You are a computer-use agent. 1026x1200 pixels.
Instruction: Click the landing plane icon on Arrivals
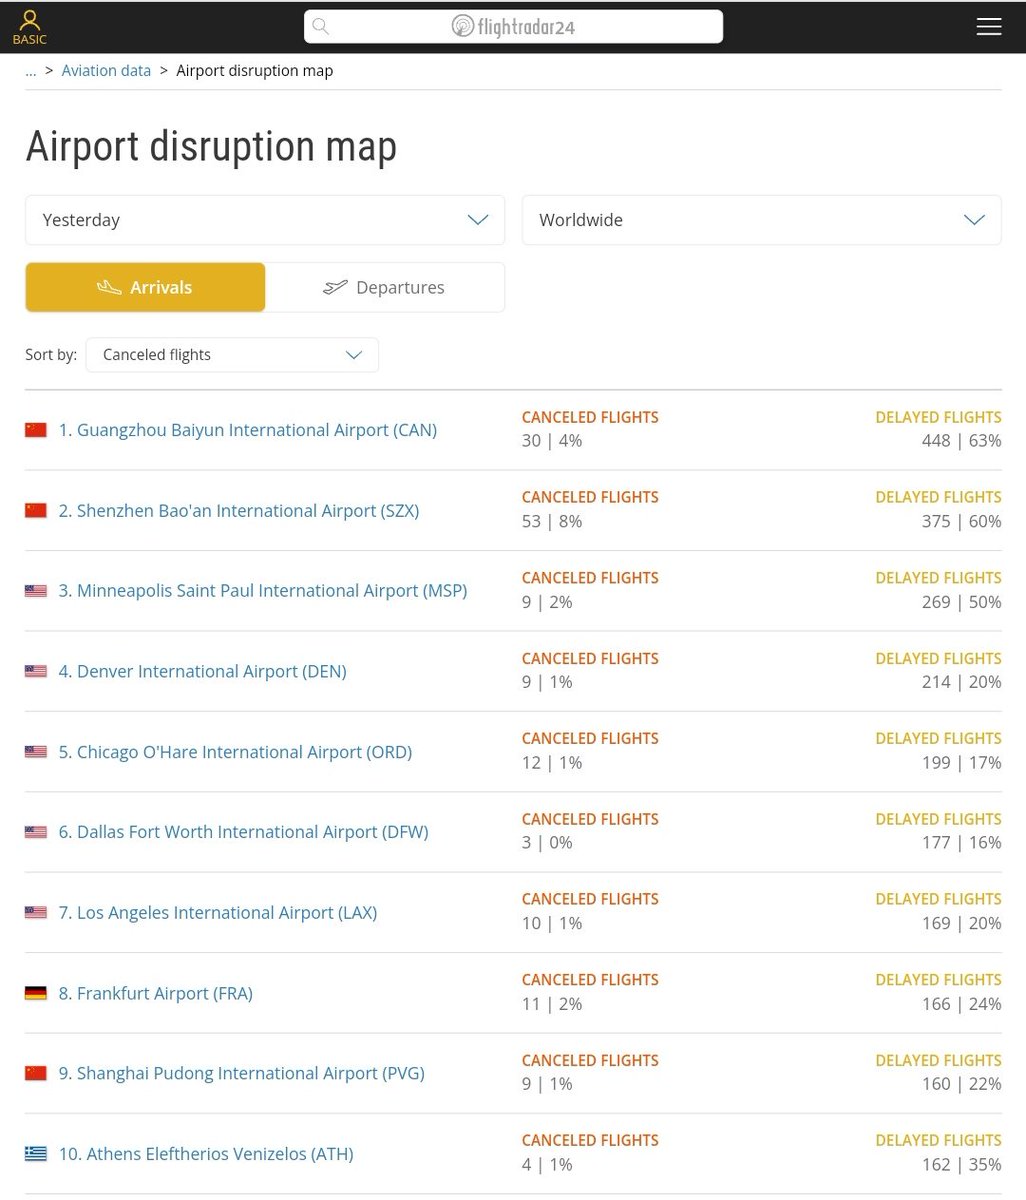click(x=109, y=287)
